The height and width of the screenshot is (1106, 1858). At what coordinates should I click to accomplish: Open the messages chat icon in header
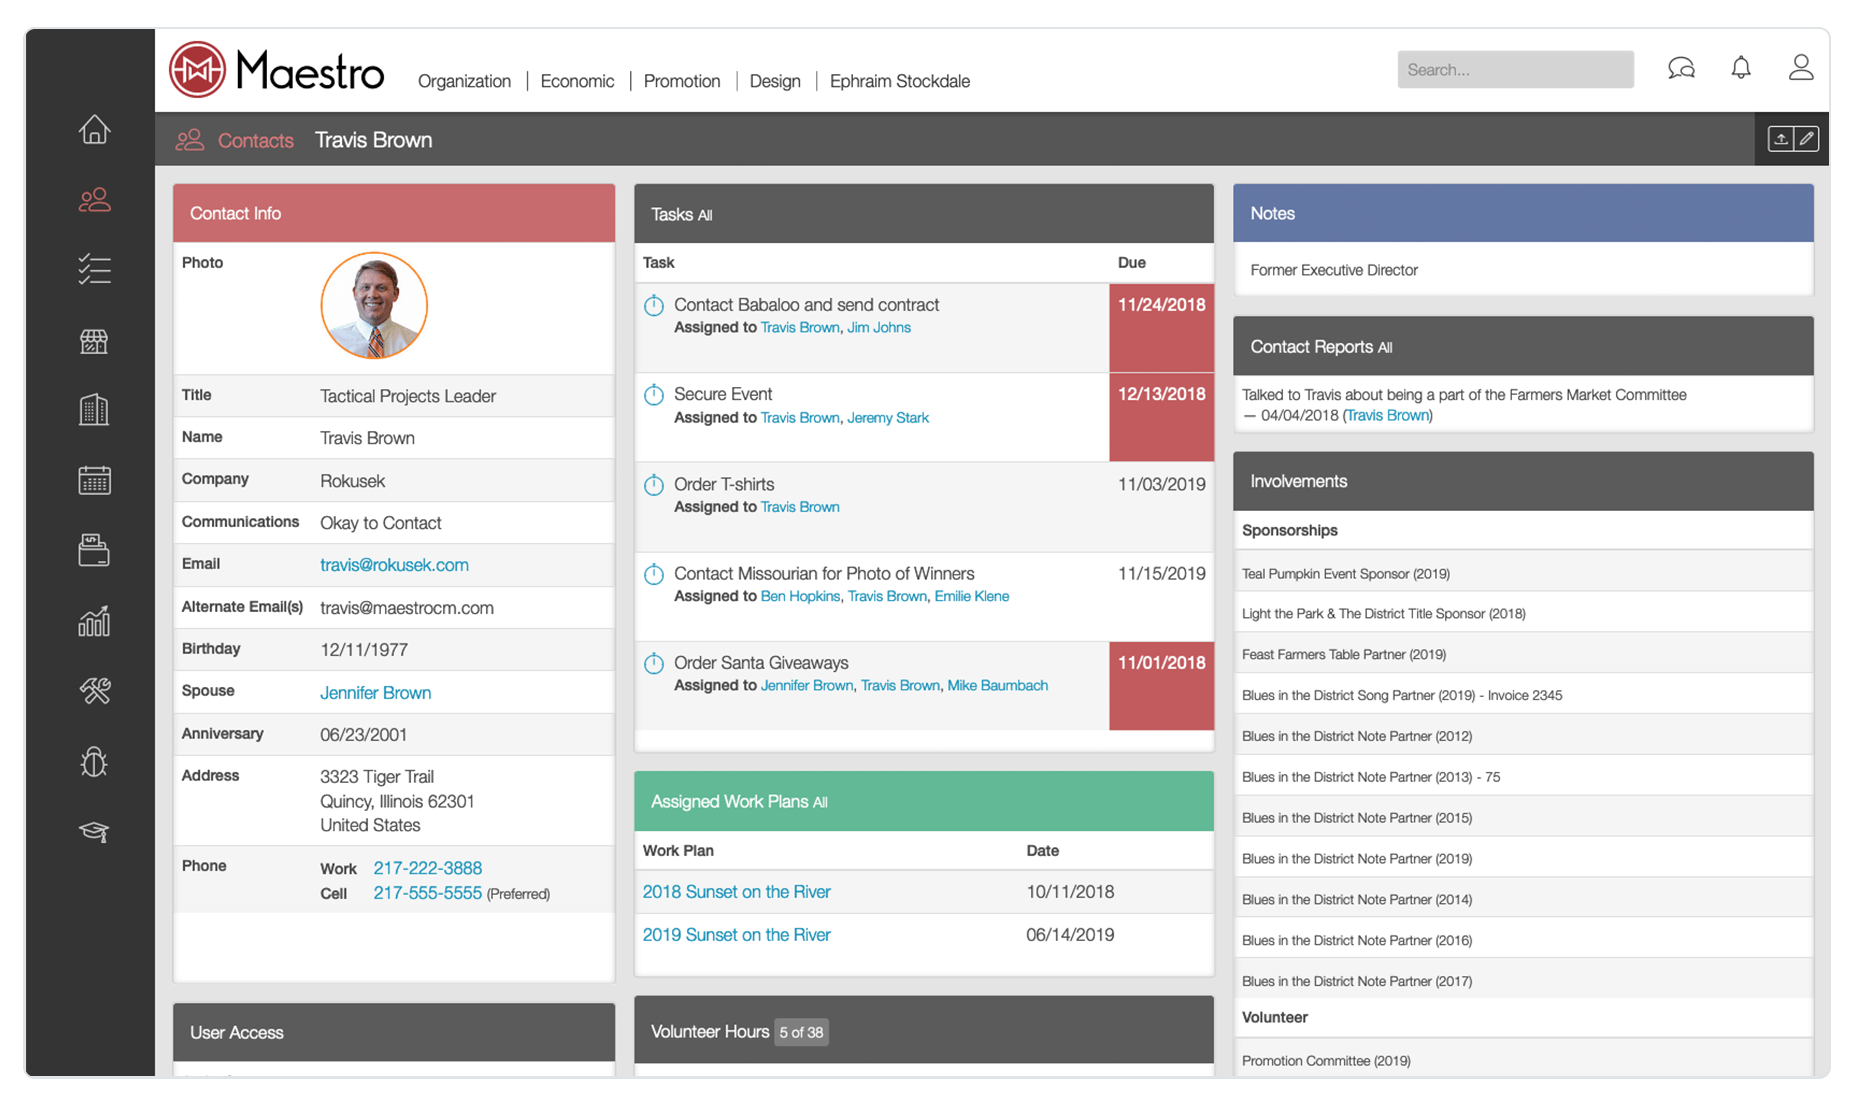(1681, 67)
